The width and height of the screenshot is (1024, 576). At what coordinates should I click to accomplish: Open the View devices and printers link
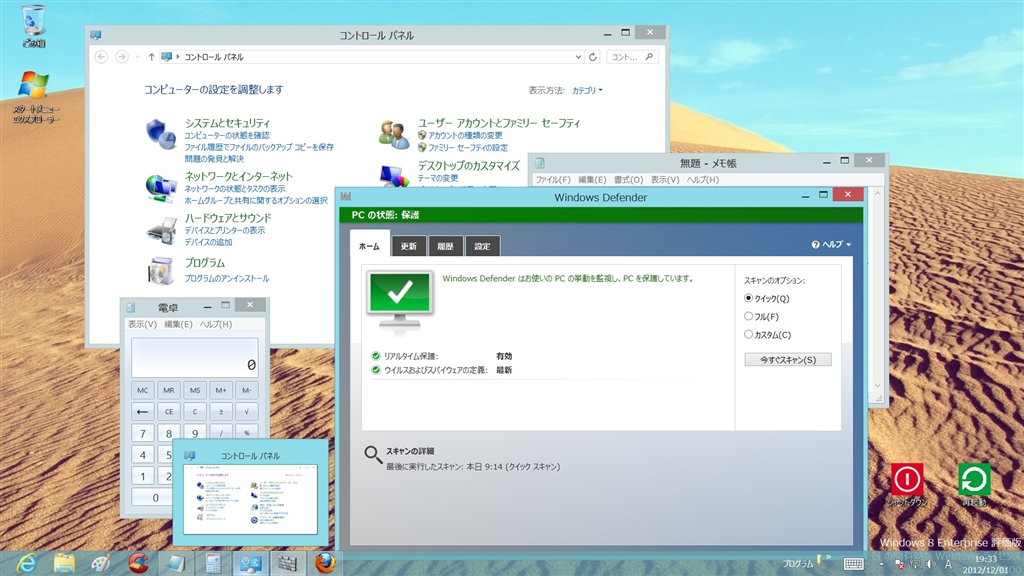pos(225,231)
